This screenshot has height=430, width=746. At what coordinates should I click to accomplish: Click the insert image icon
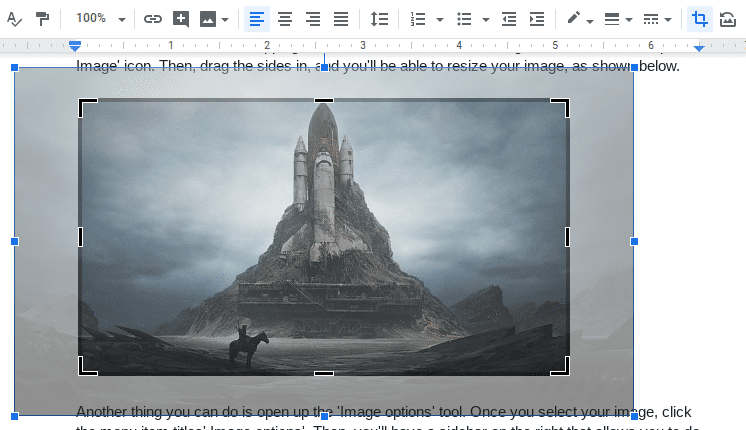[208, 19]
